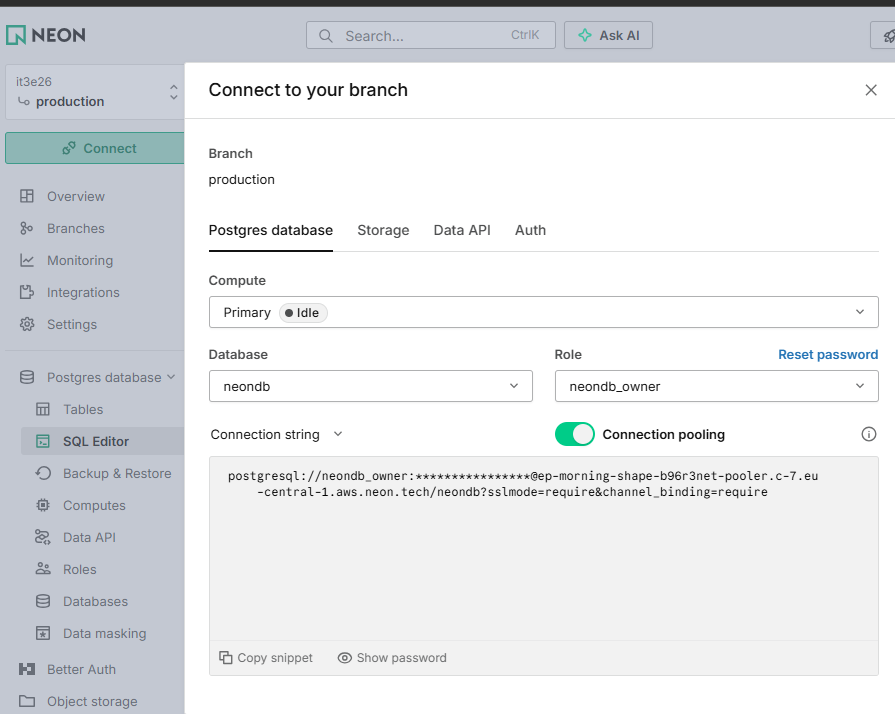The height and width of the screenshot is (714, 895).
Task: Click the Settings gear icon
Action: coord(27,324)
